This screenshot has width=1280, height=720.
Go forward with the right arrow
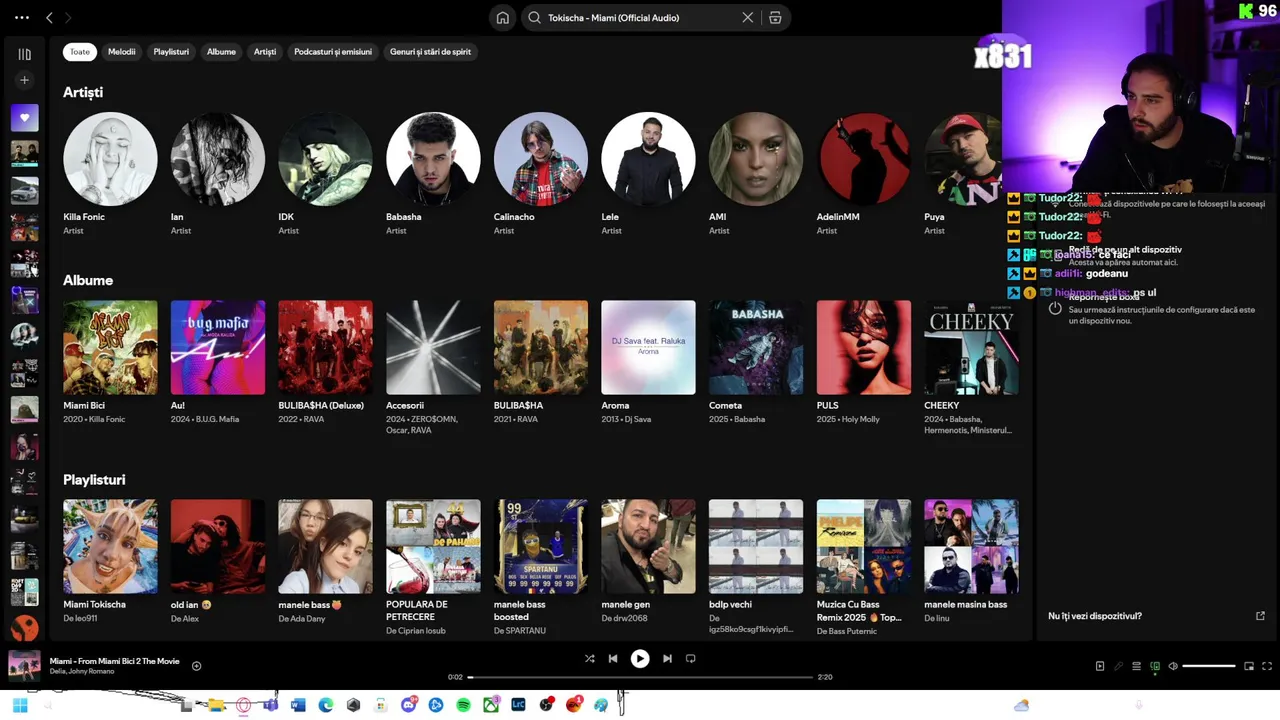(x=68, y=18)
